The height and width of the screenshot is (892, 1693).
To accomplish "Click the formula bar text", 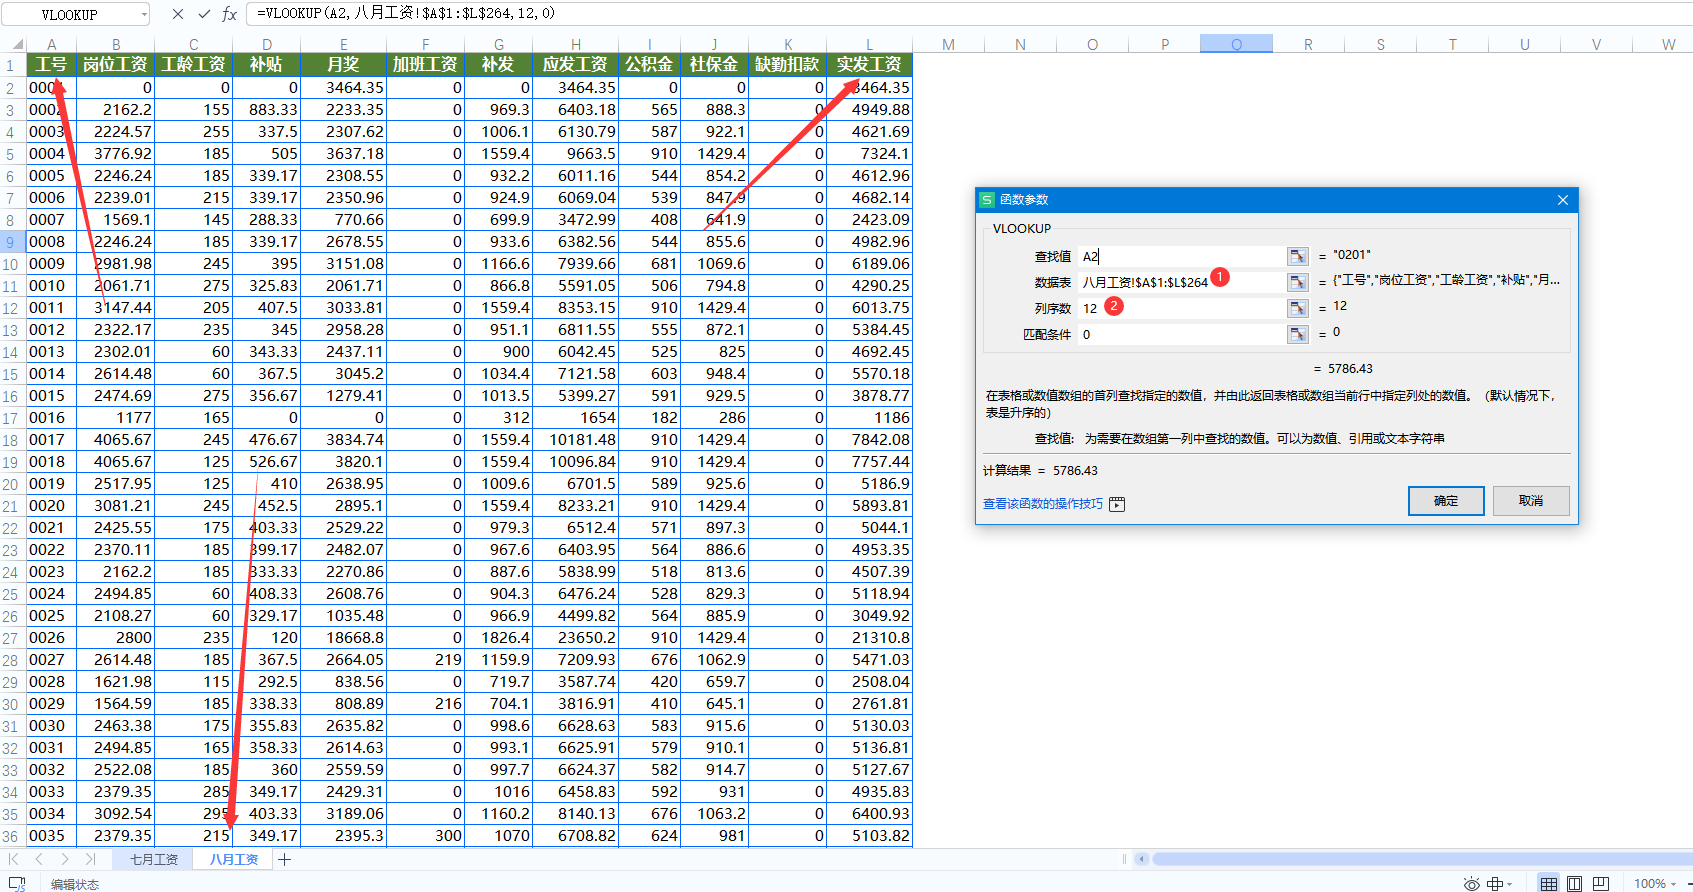I will pyautogui.click(x=406, y=13).
